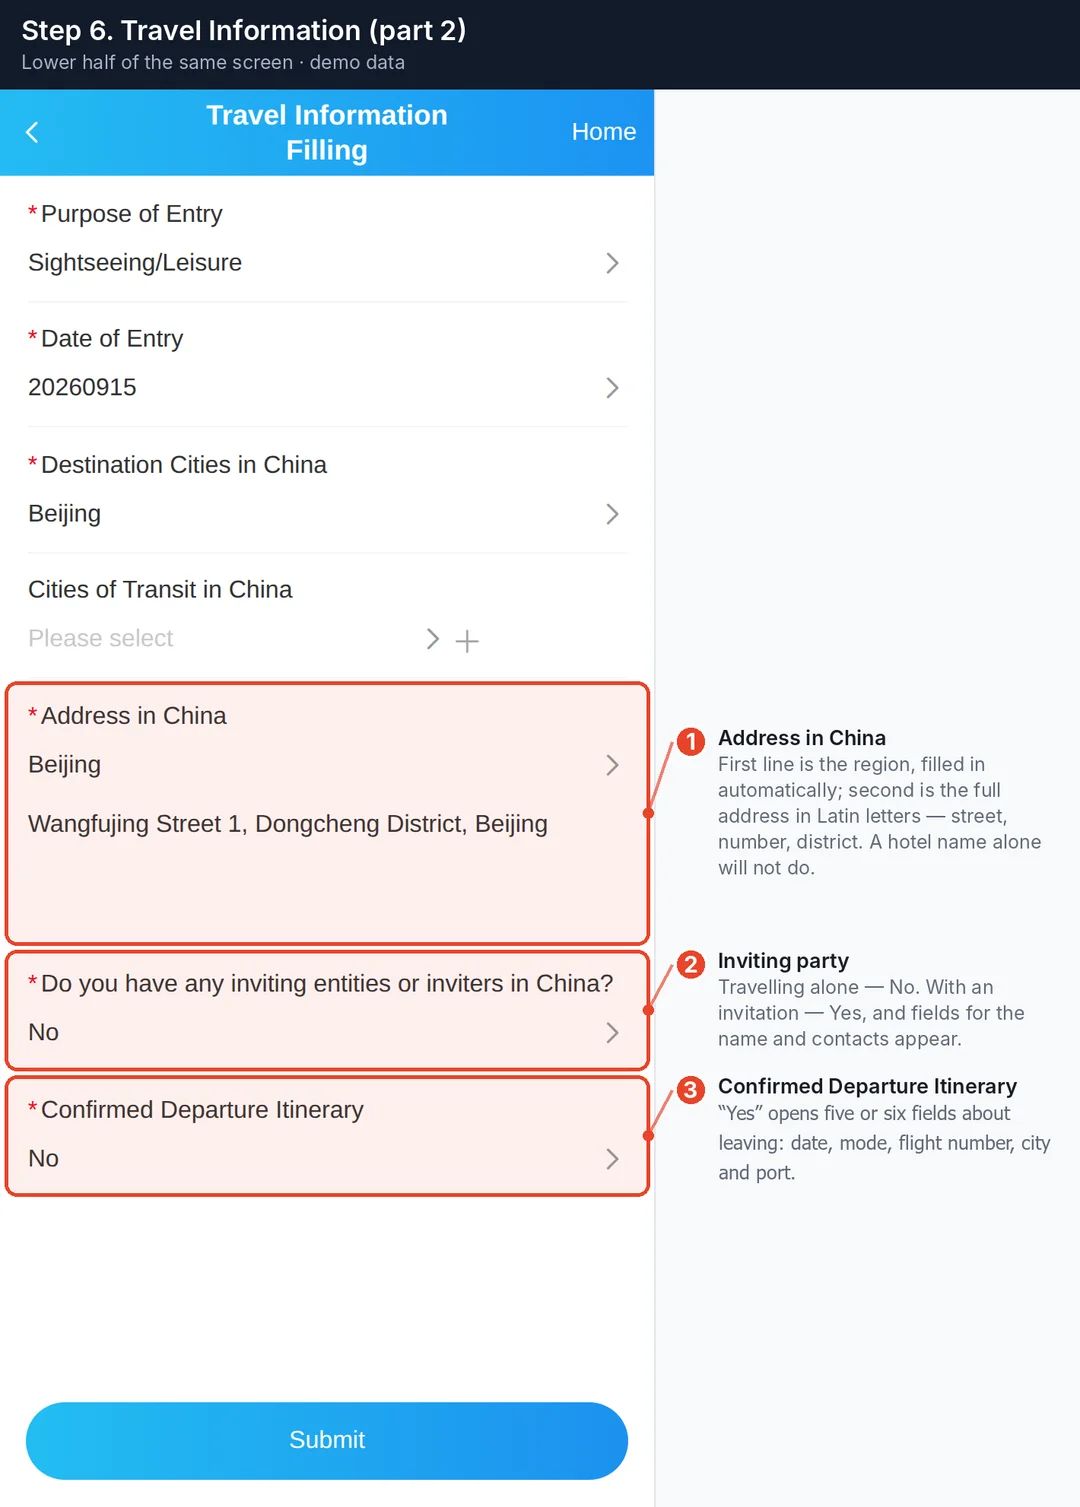Image resolution: width=1080 pixels, height=1507 pixels.
Task: Click the red number 3 annotation marker
Action: click(690, 1089)
